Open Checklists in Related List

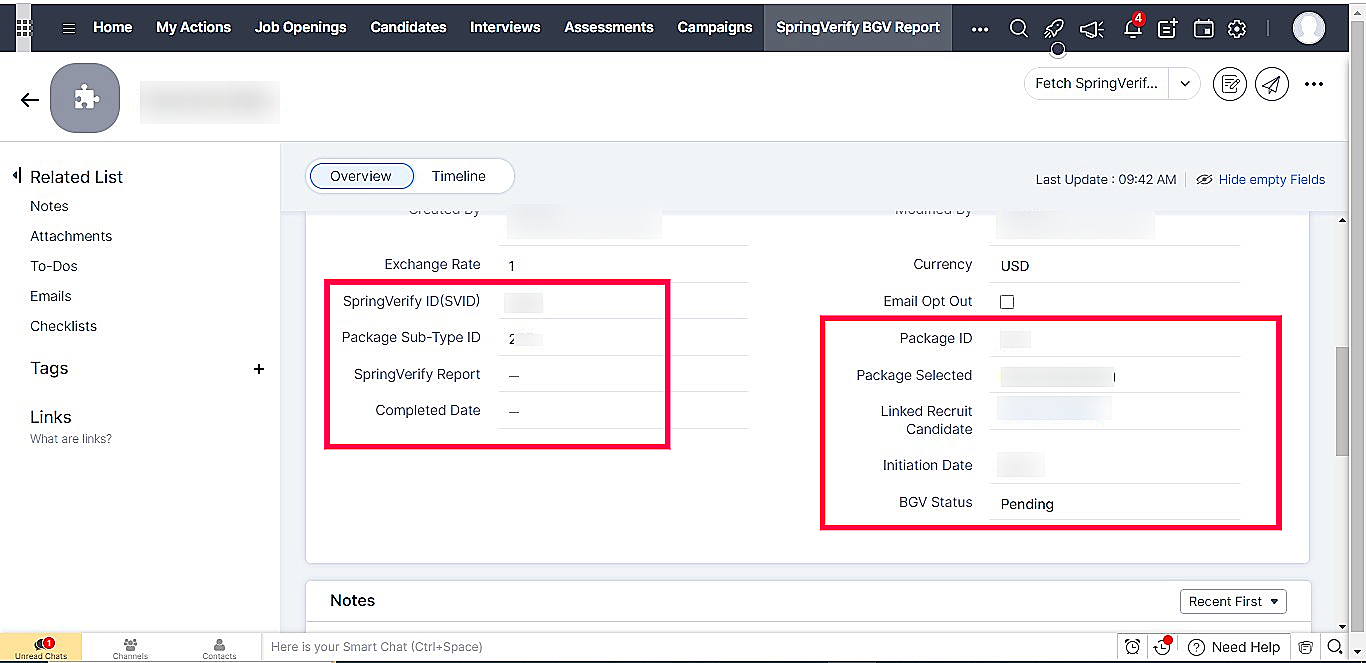64,326
